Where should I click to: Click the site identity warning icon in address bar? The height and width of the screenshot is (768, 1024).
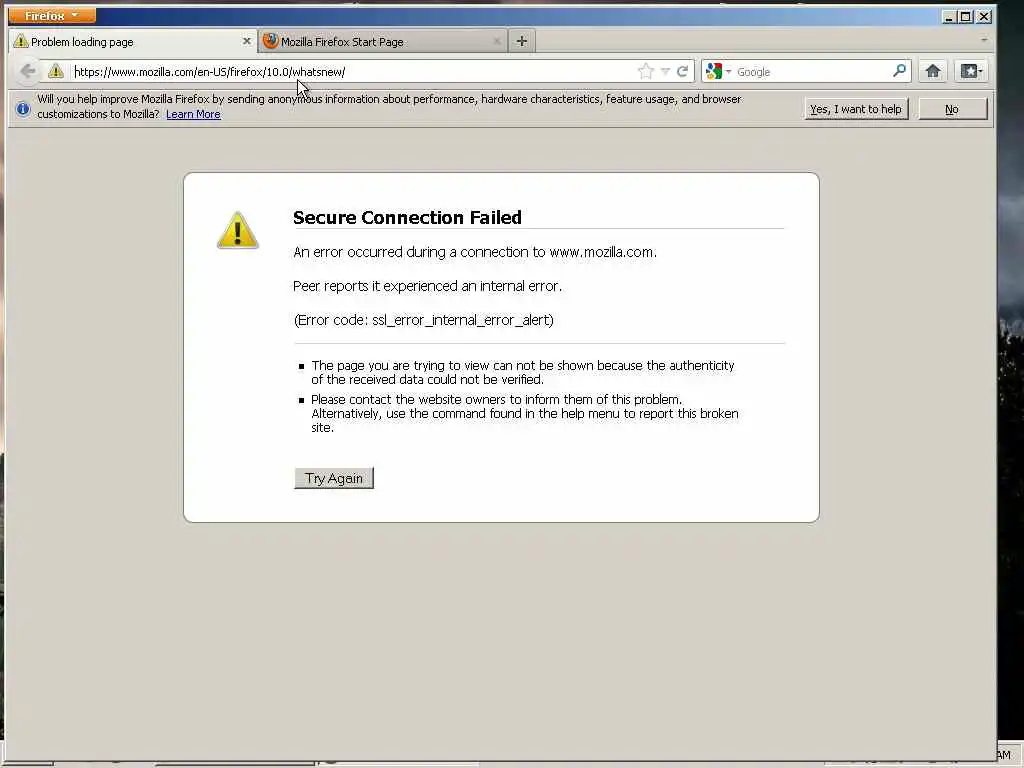pos(56,71)
